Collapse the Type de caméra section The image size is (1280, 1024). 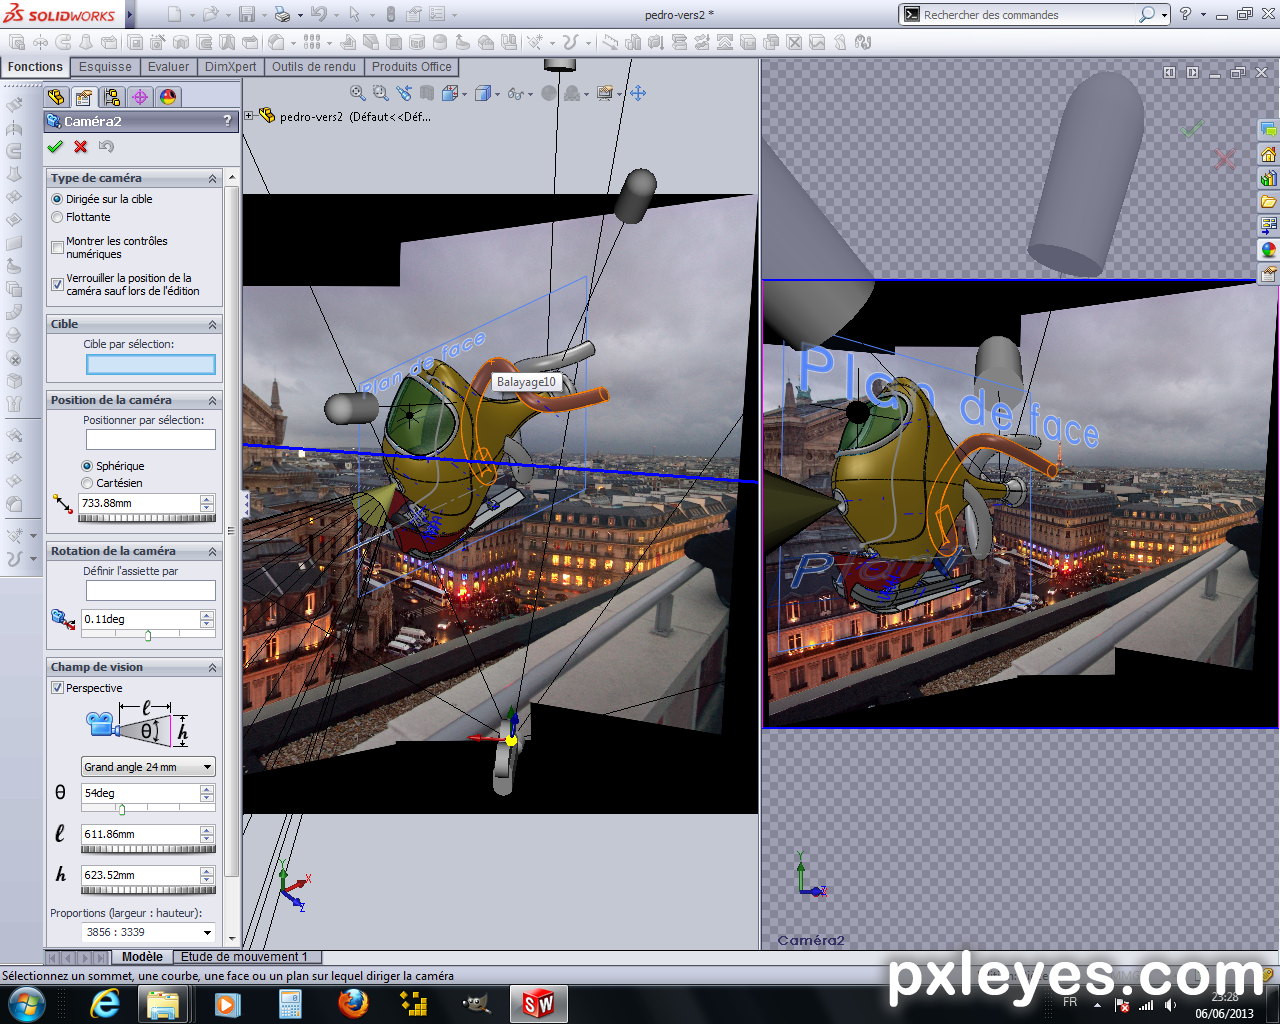point(212,178)
